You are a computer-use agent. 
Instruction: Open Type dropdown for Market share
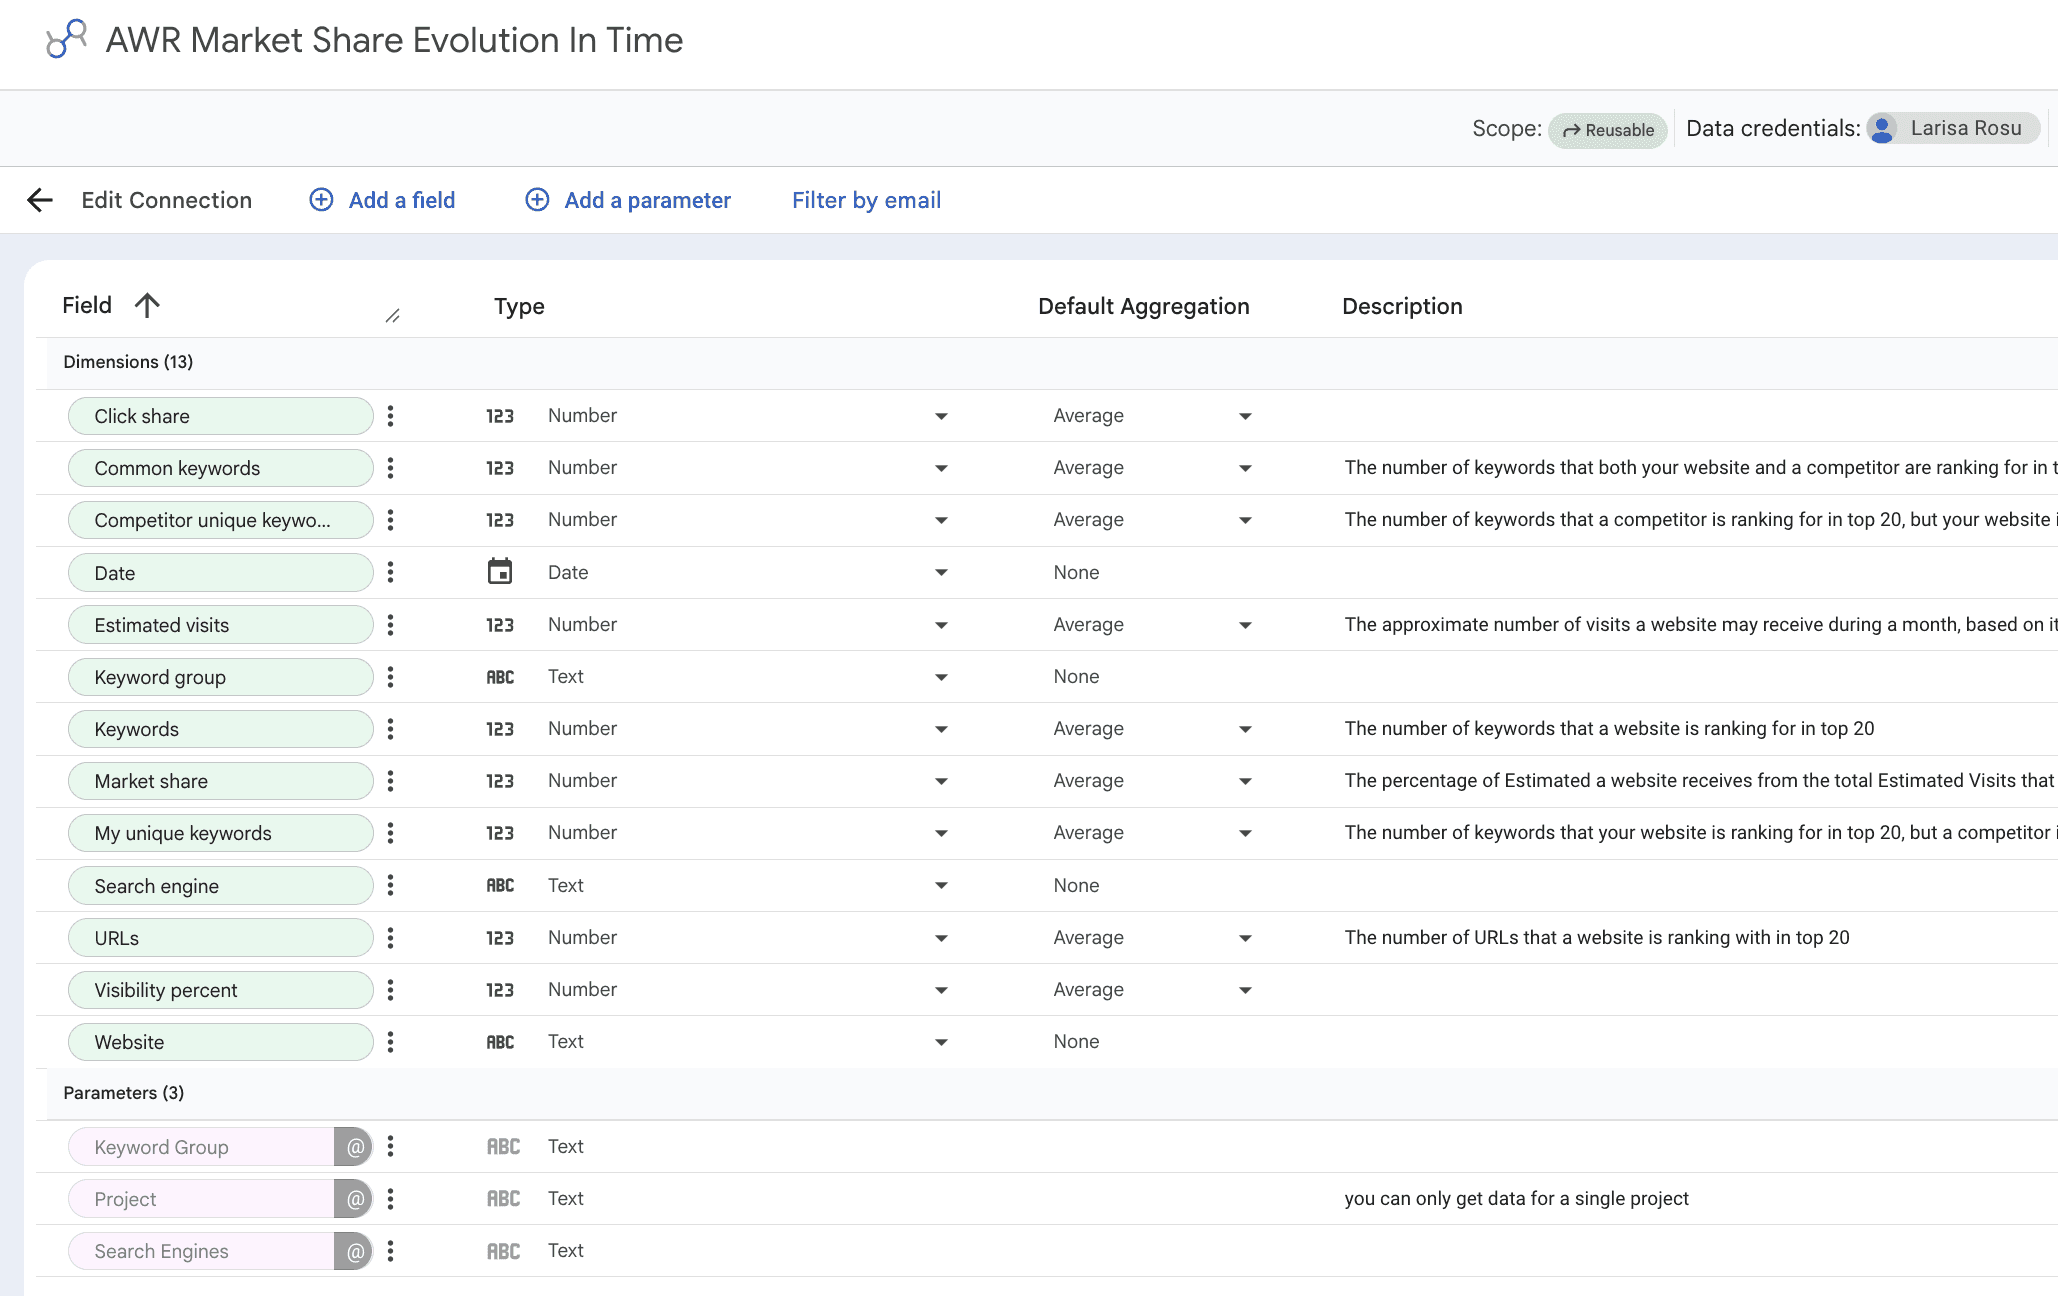(x=941, y=781)
